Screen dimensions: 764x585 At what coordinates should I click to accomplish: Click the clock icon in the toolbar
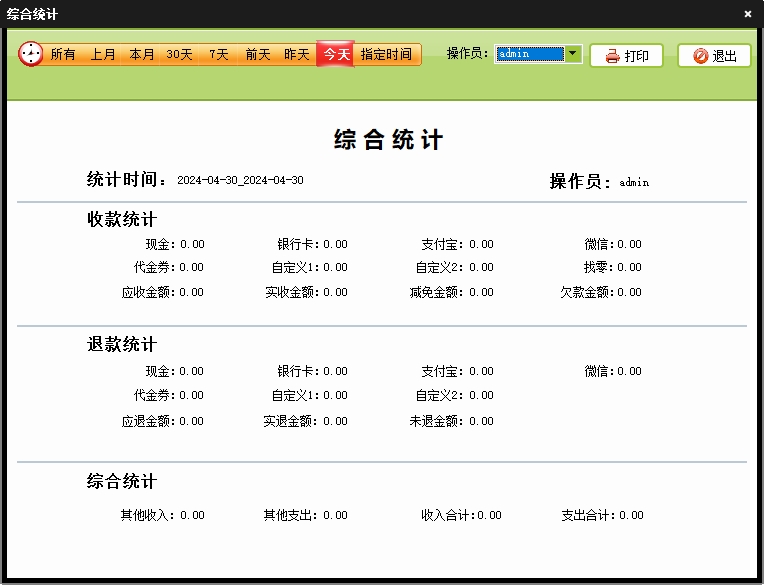click(x=31, y=55)
